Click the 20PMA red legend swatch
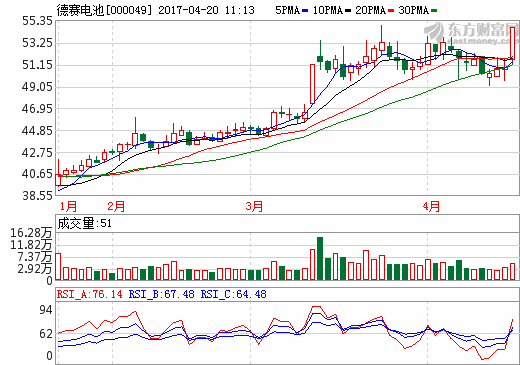This screenshot has width=520, height=365. point(391,11)
